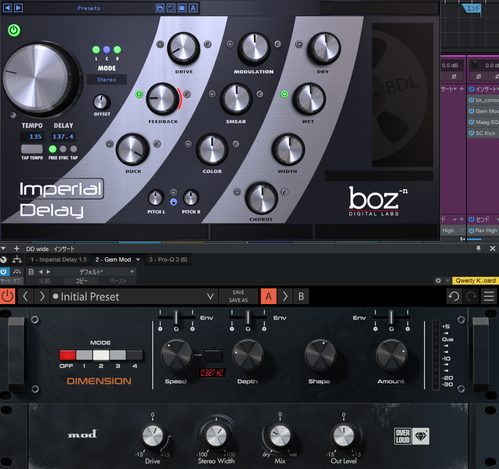
Task: Open the Initial Preset dropdown
Action: coord(133,296)
